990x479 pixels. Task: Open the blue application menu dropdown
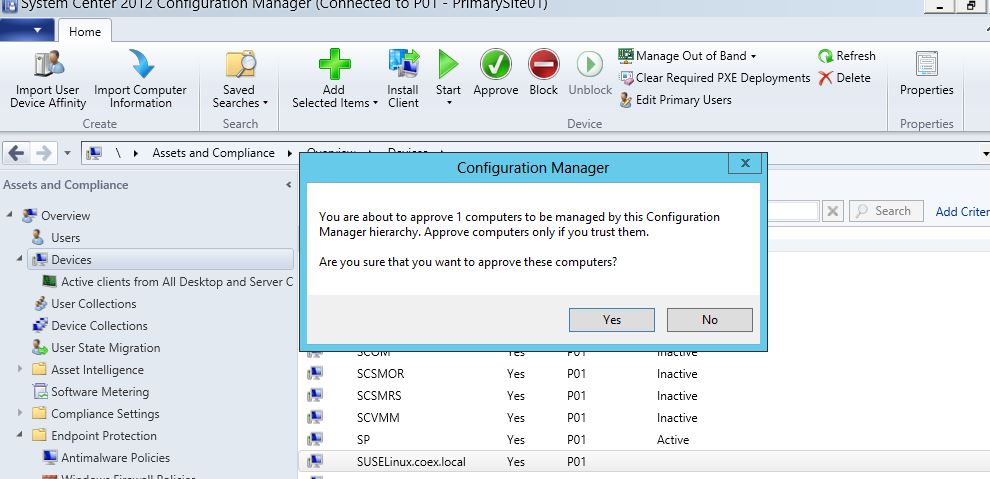28,30
